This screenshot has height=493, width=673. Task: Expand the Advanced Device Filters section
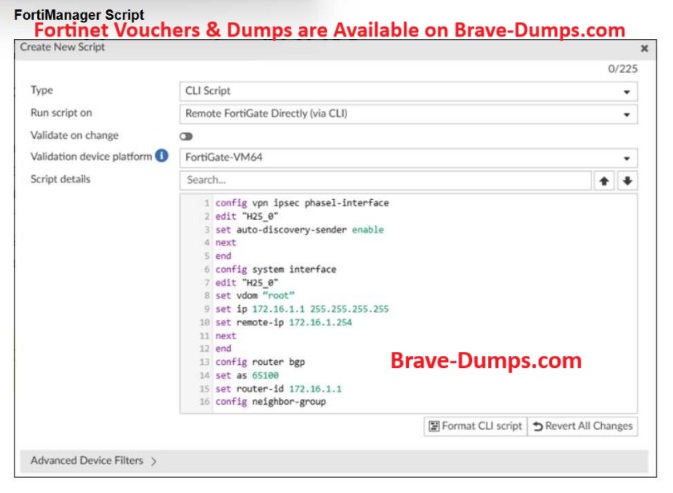pos(94,461)
